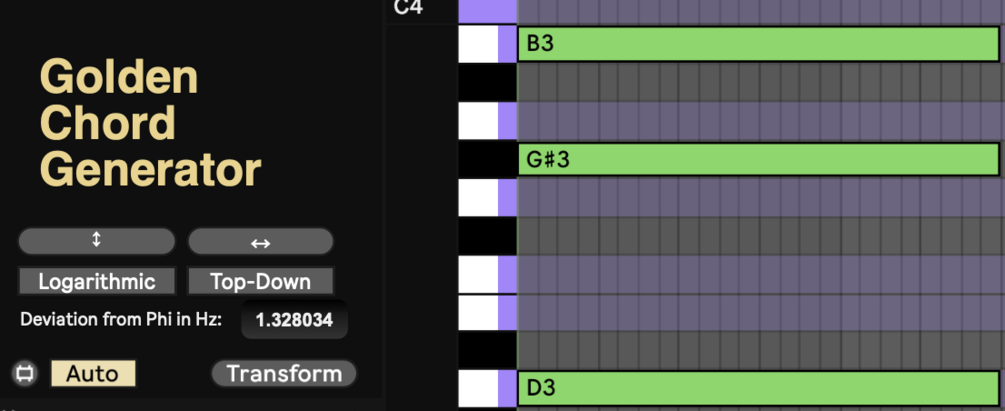The image size is (1005, 411).
Task: Select the B3 MIDI note clip
Action: coord(757,45)
